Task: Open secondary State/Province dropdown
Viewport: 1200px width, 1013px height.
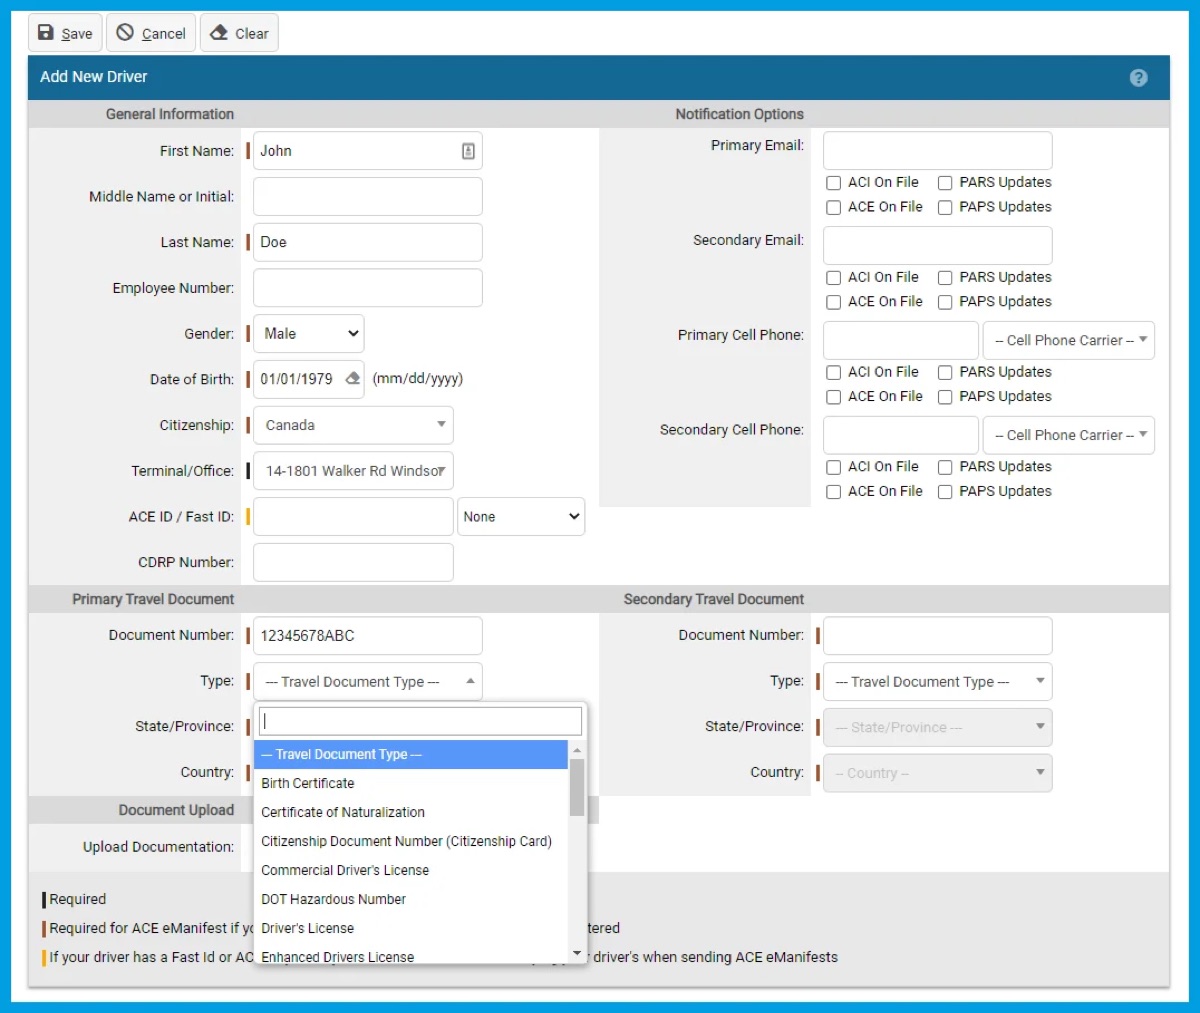Action: 937,727
